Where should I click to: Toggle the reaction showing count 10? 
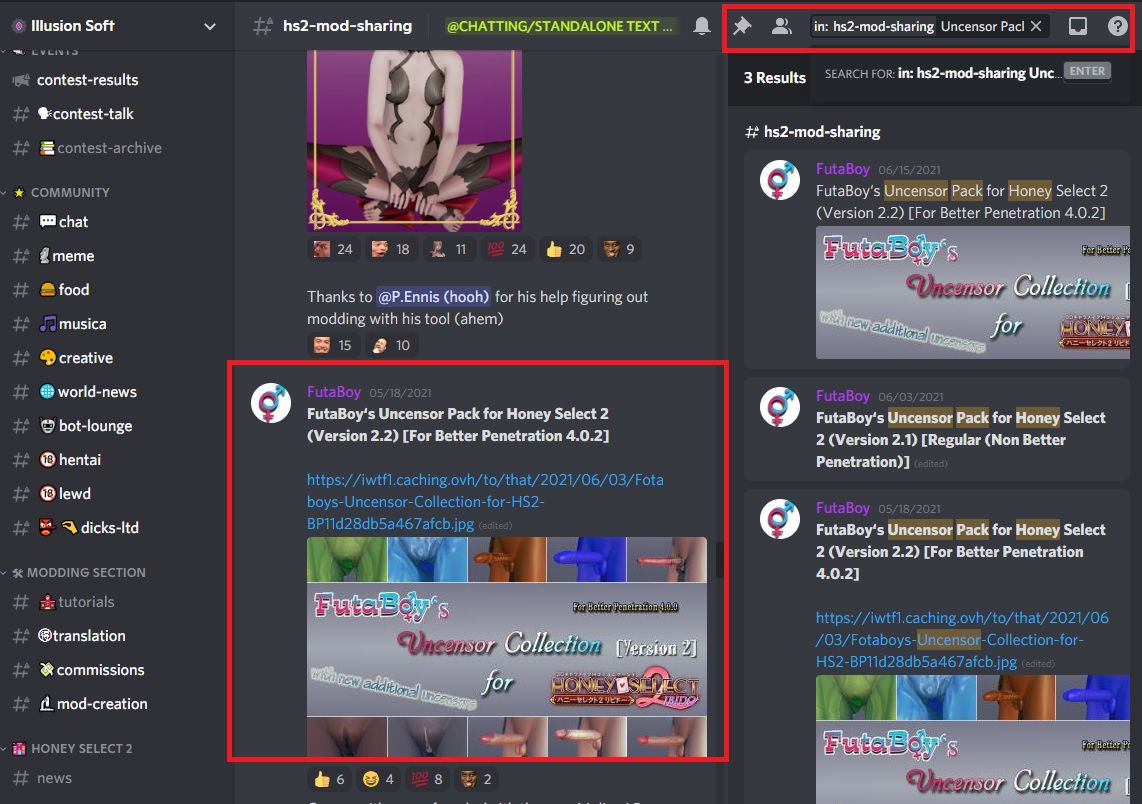(390, 345)
